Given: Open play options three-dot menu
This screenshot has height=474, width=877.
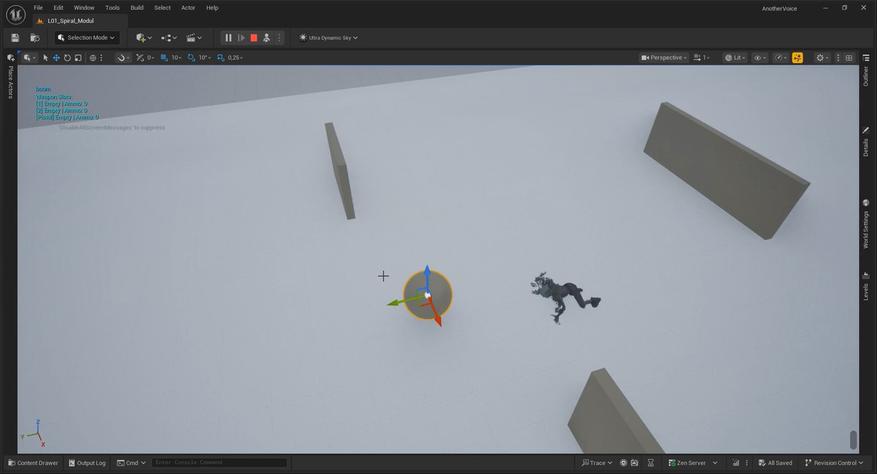Looking at the screenshot, I should coord(279,37).
